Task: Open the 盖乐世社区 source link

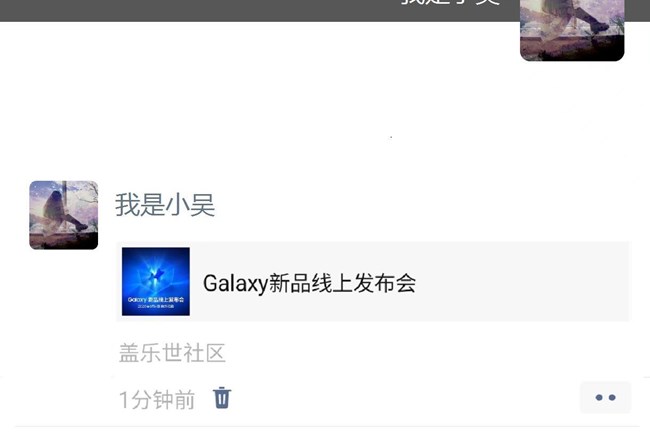Action: (x=172, y=353)
